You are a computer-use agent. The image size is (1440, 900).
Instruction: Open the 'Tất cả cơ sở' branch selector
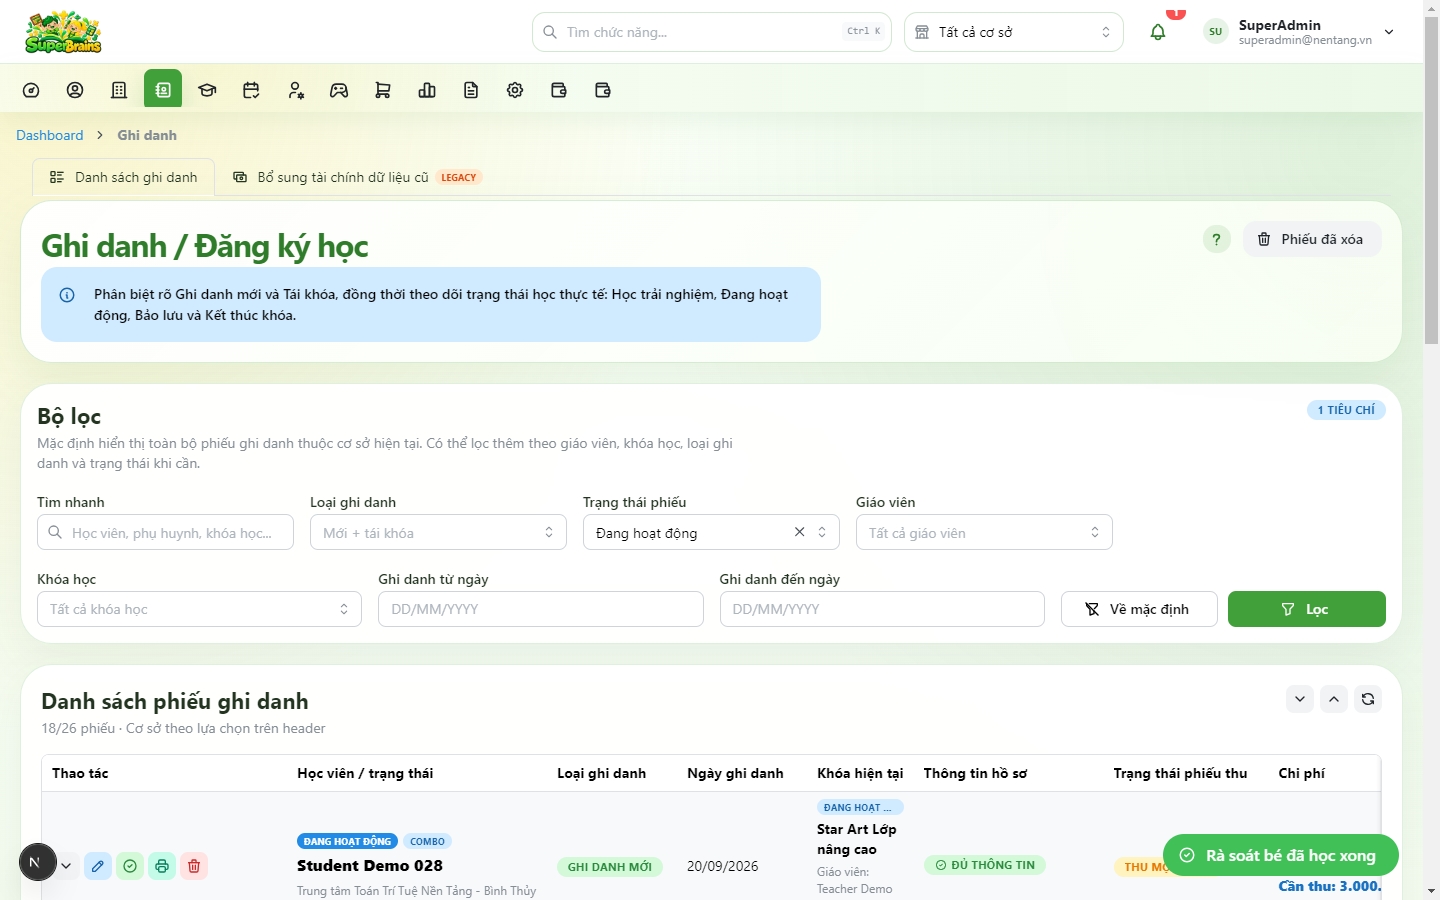(1014, 32)
